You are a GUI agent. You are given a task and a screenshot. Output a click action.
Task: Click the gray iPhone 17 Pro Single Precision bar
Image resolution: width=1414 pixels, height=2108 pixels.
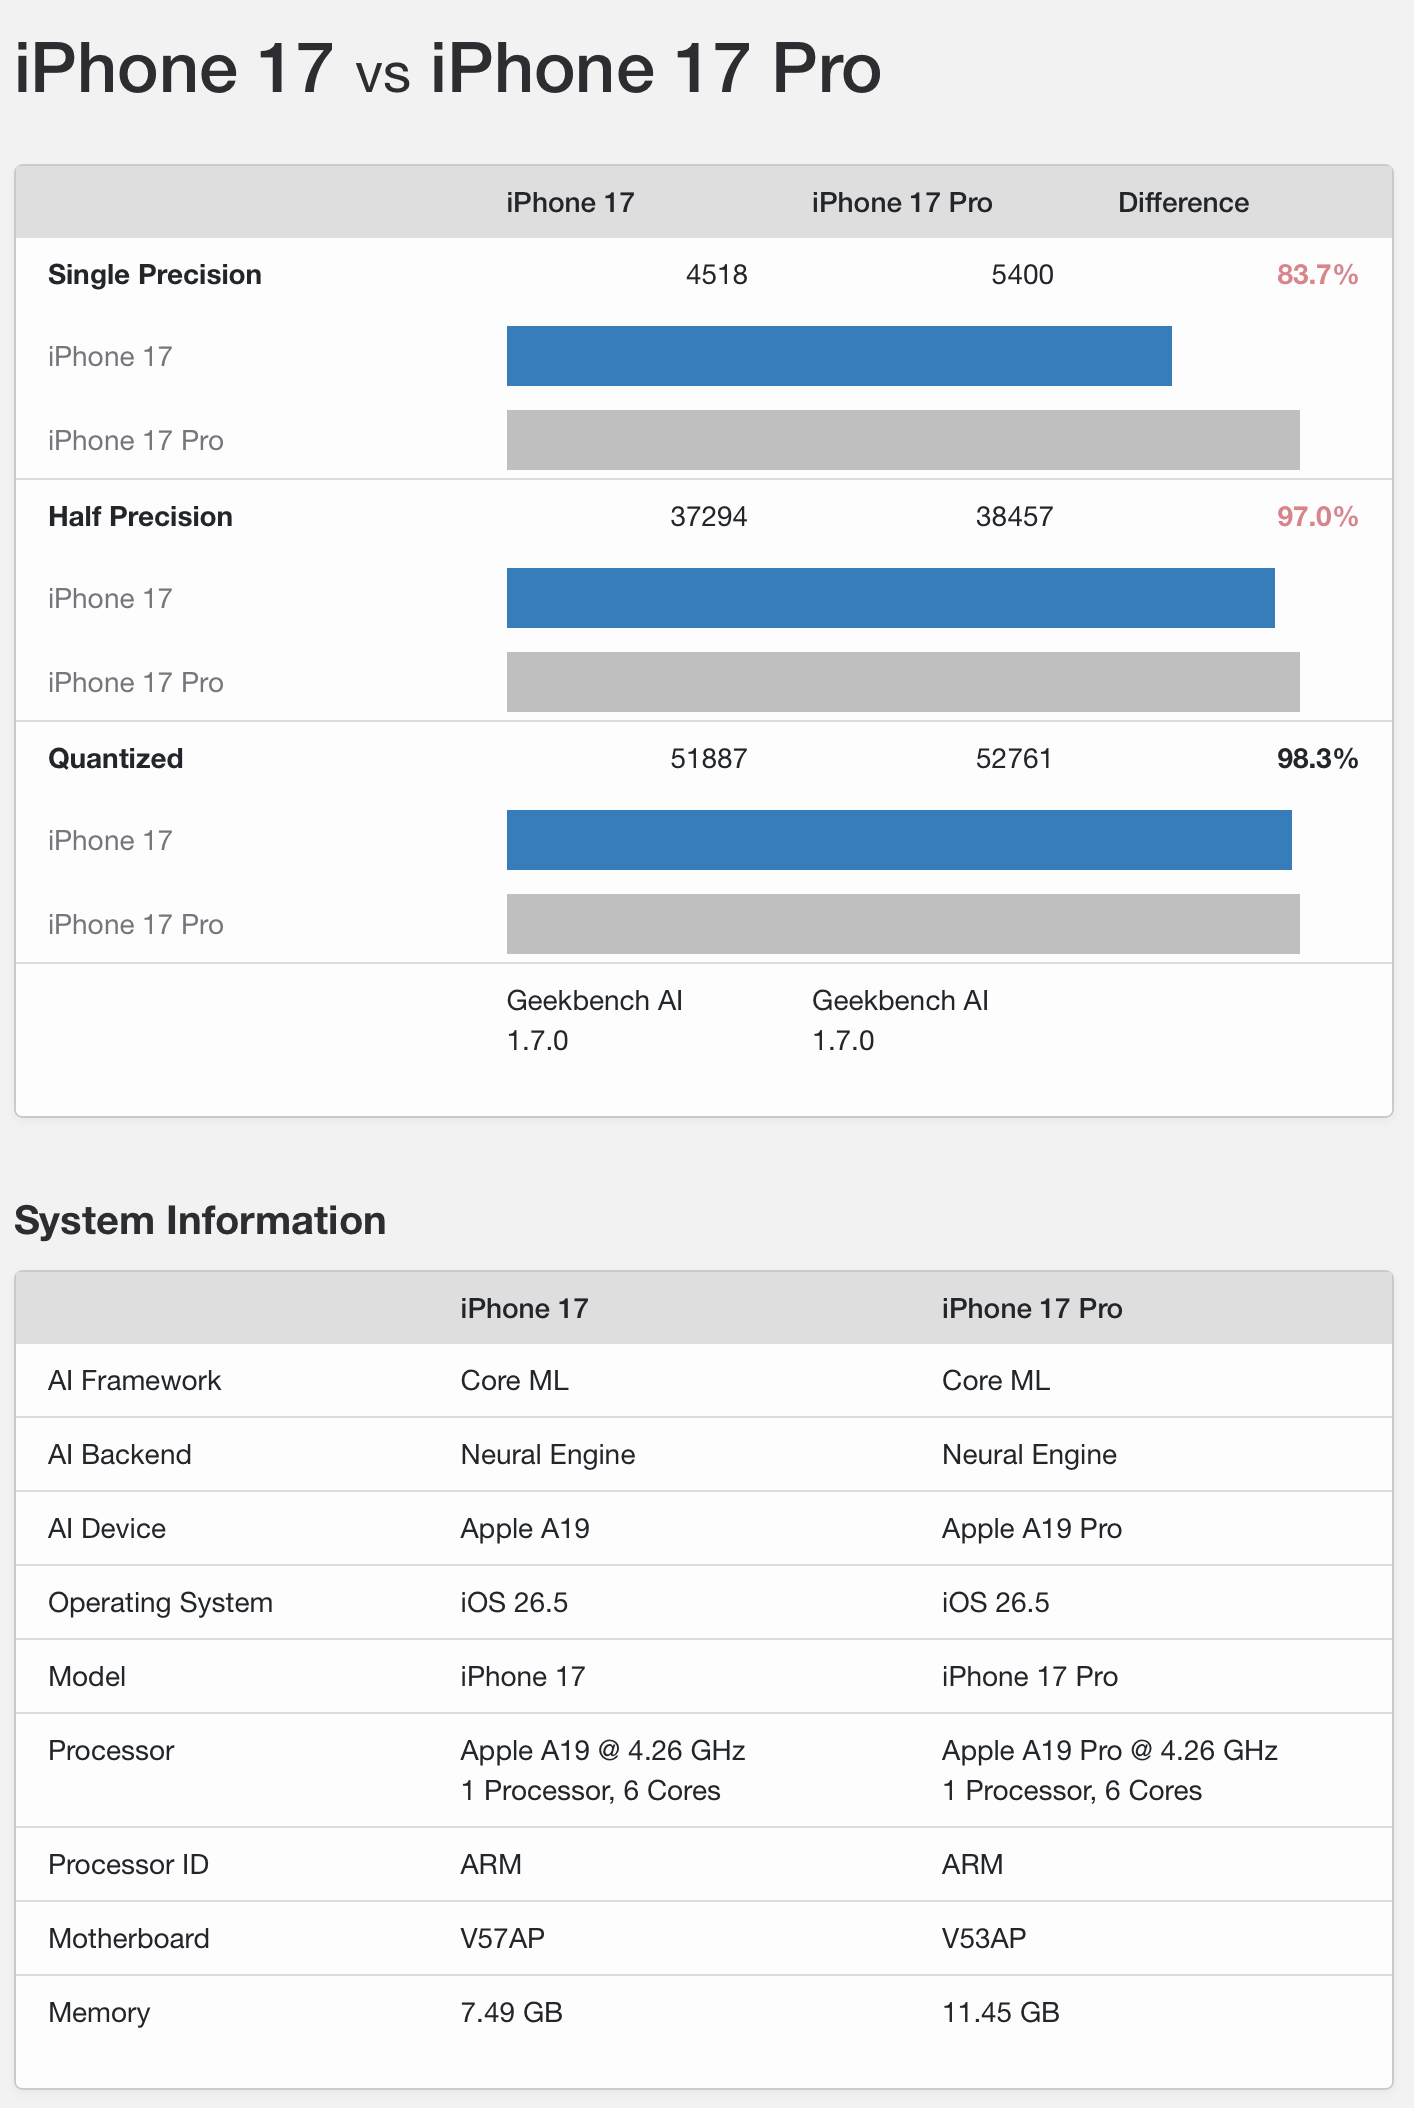(903, 440)
